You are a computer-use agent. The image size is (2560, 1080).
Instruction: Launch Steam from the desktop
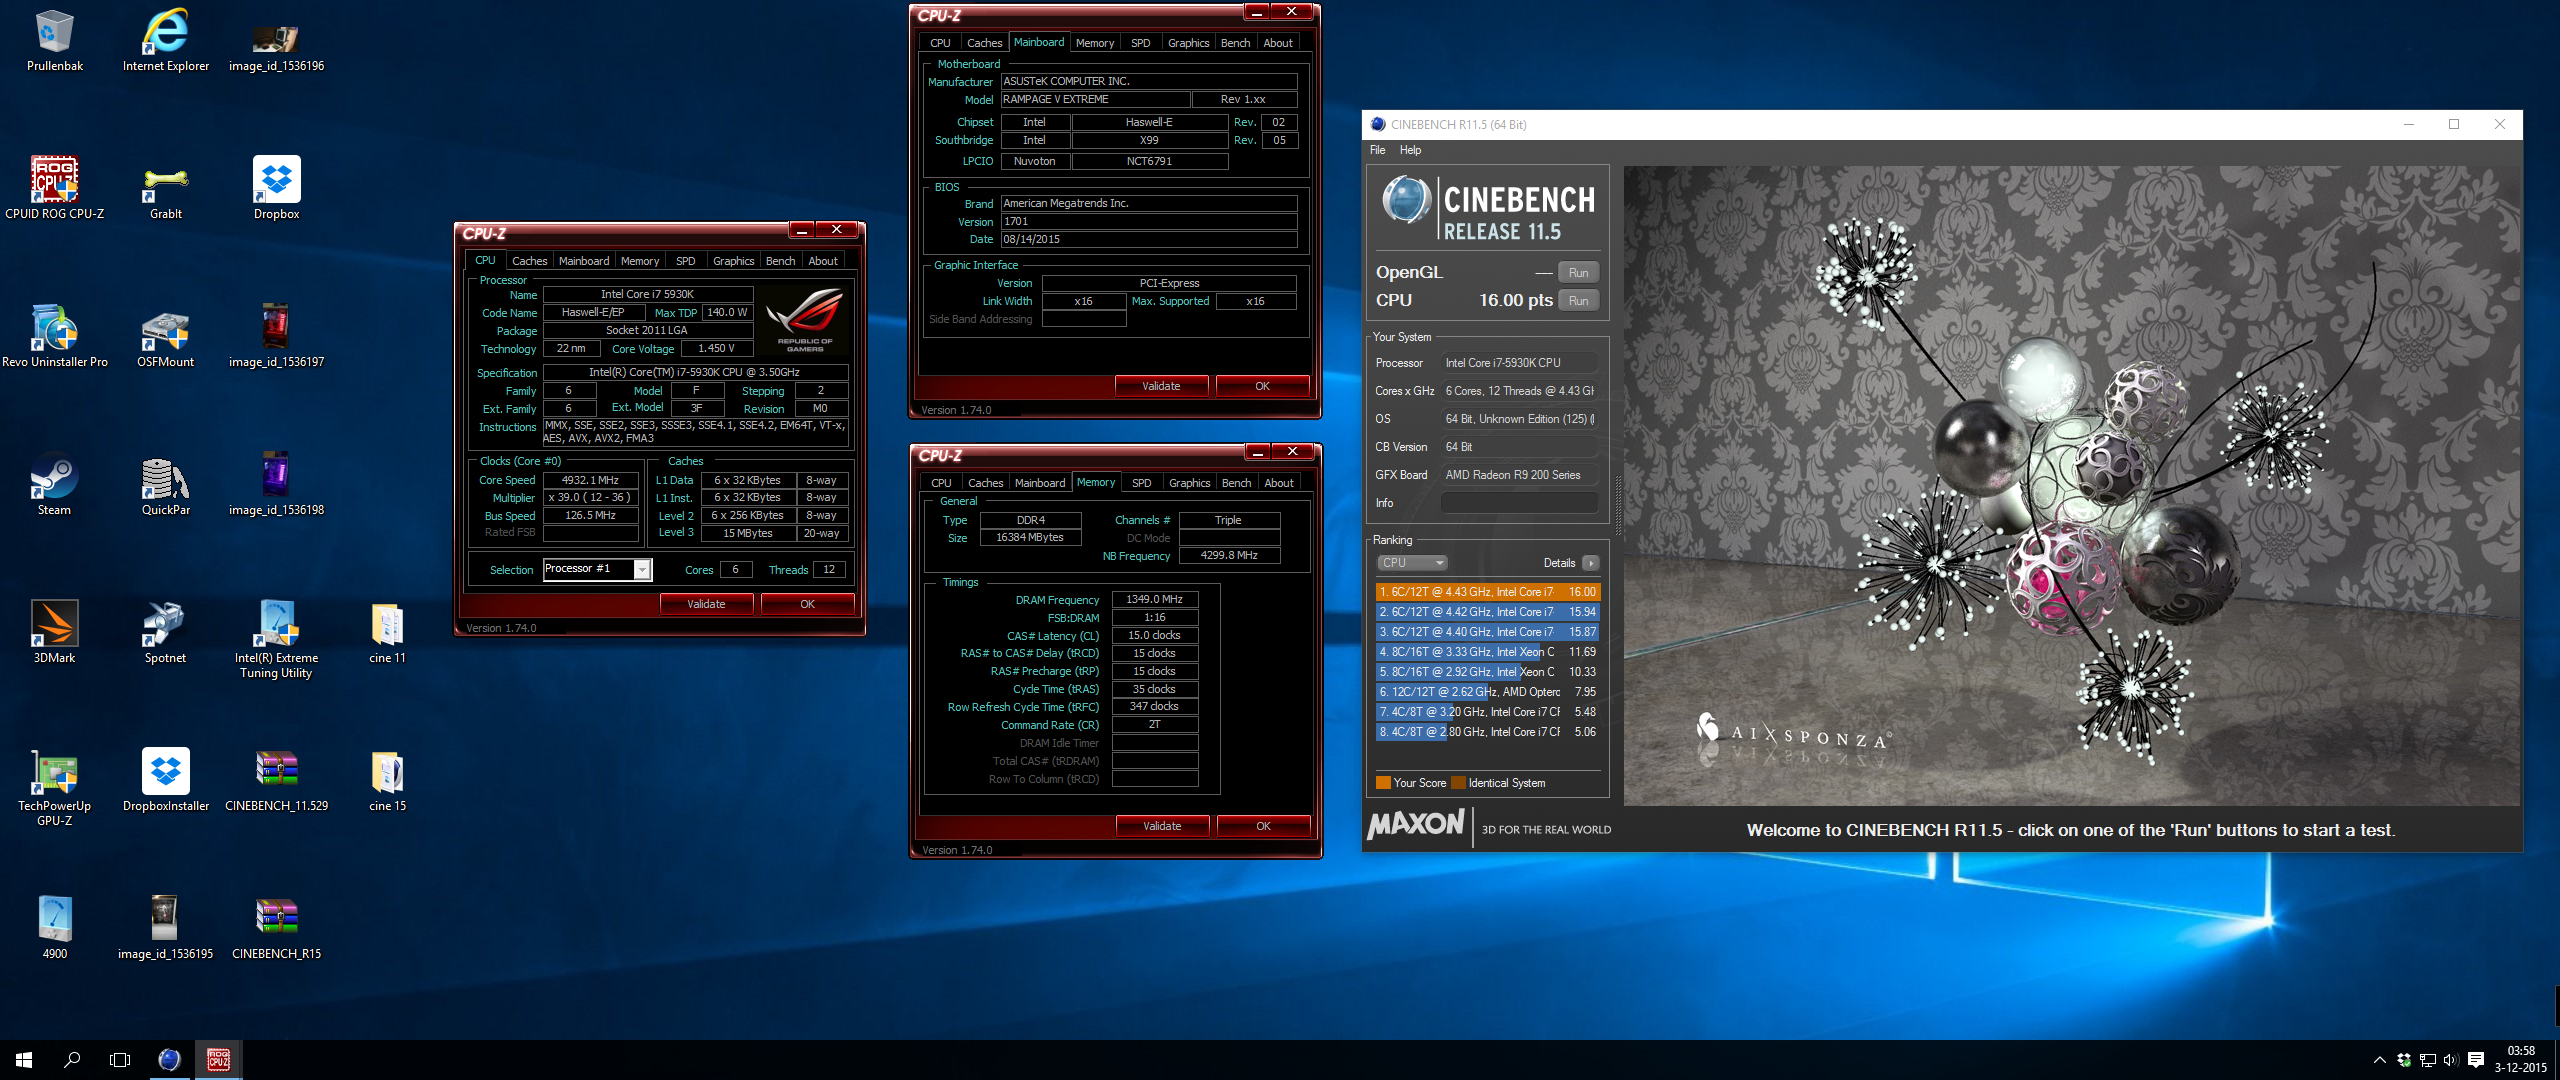[54, 484]
